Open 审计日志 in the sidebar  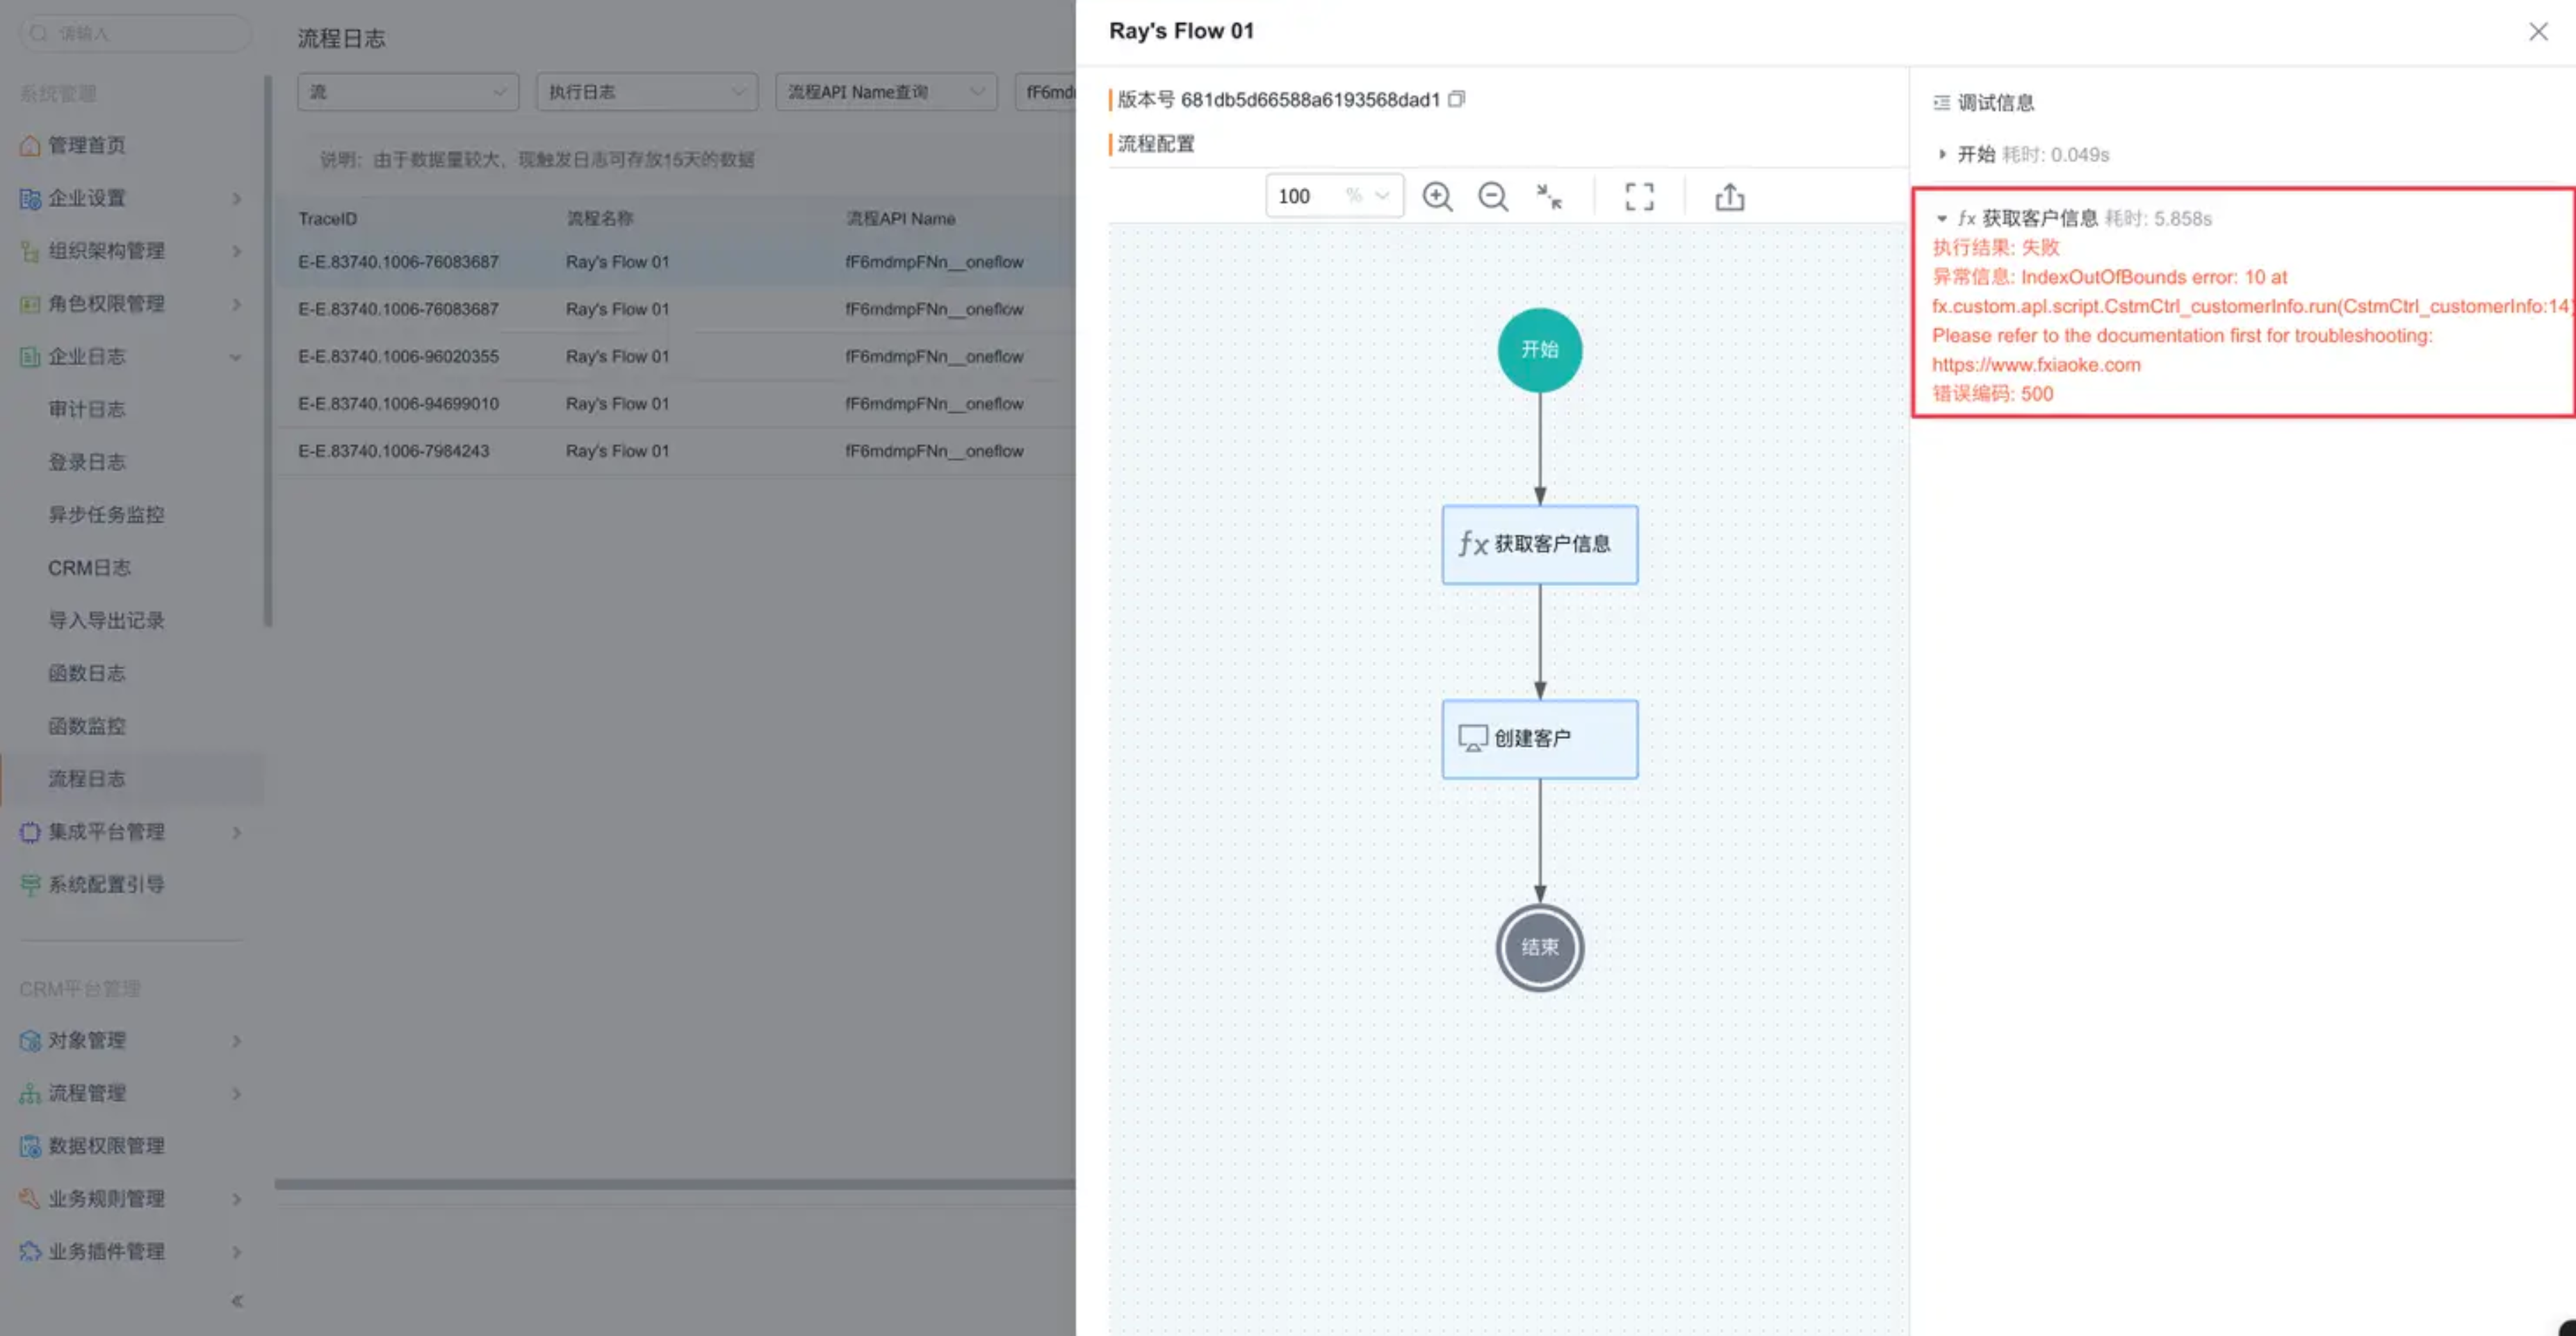(87, 409)
